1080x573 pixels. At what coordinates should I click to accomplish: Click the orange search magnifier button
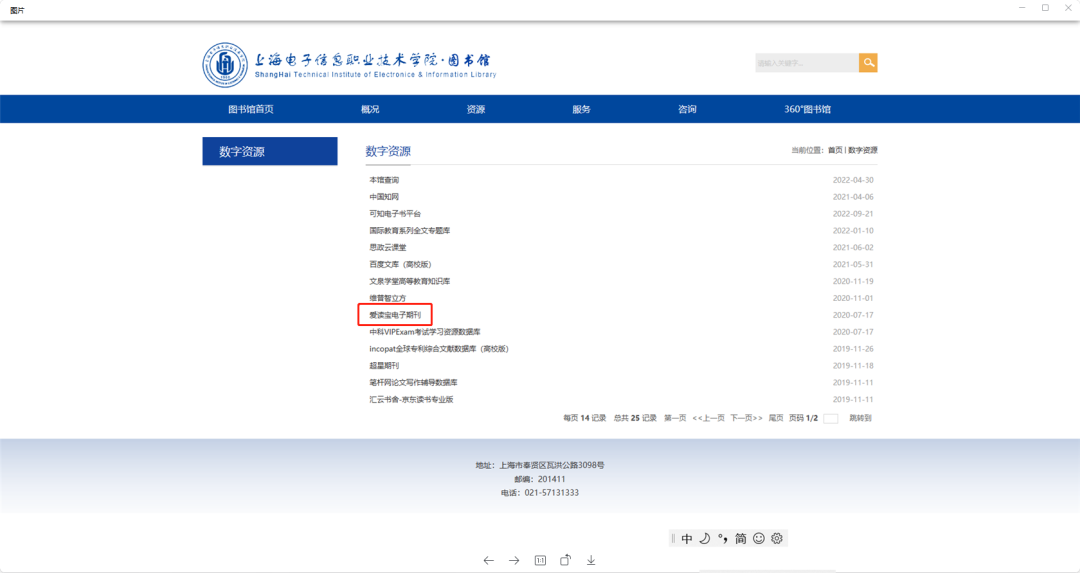[868, 63]
